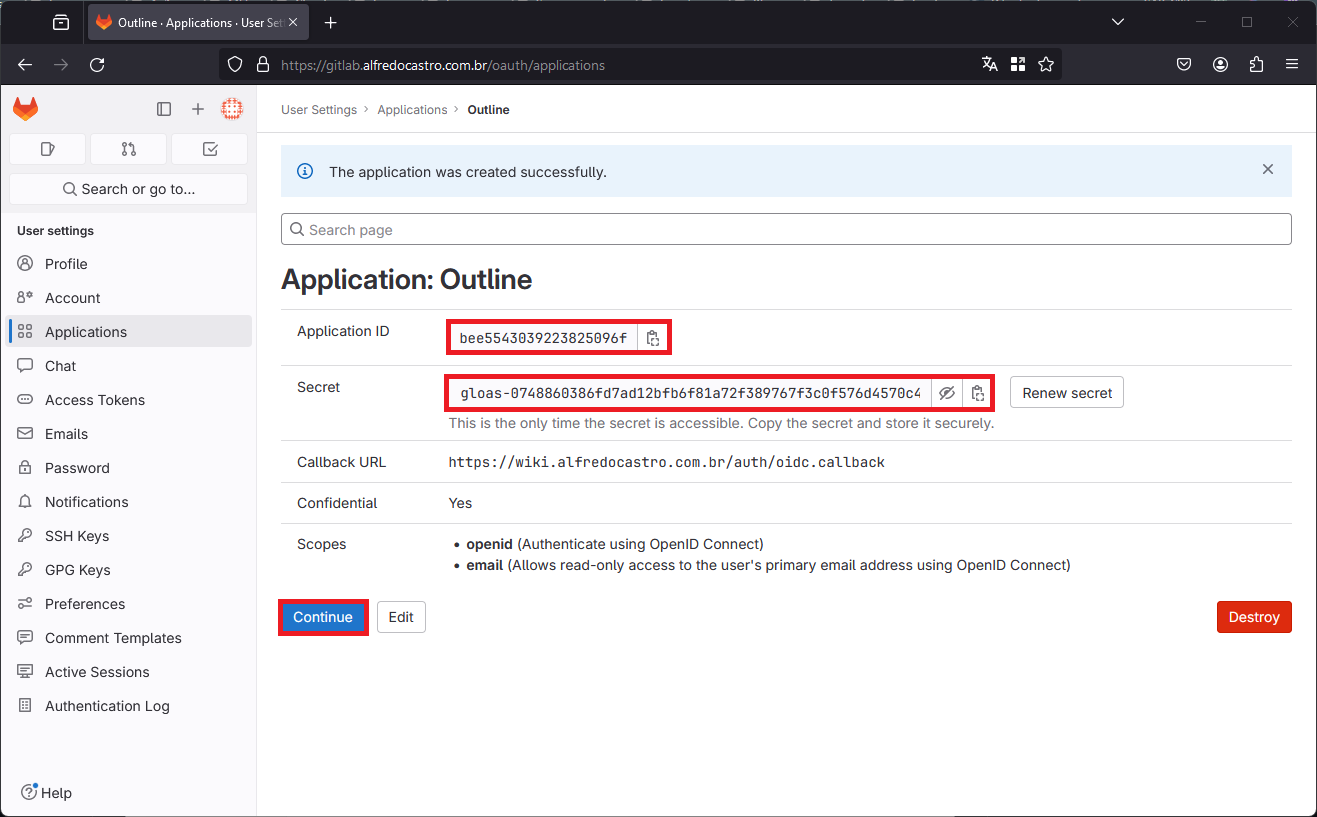Click Renew secret button

[x=1067, y=393]
